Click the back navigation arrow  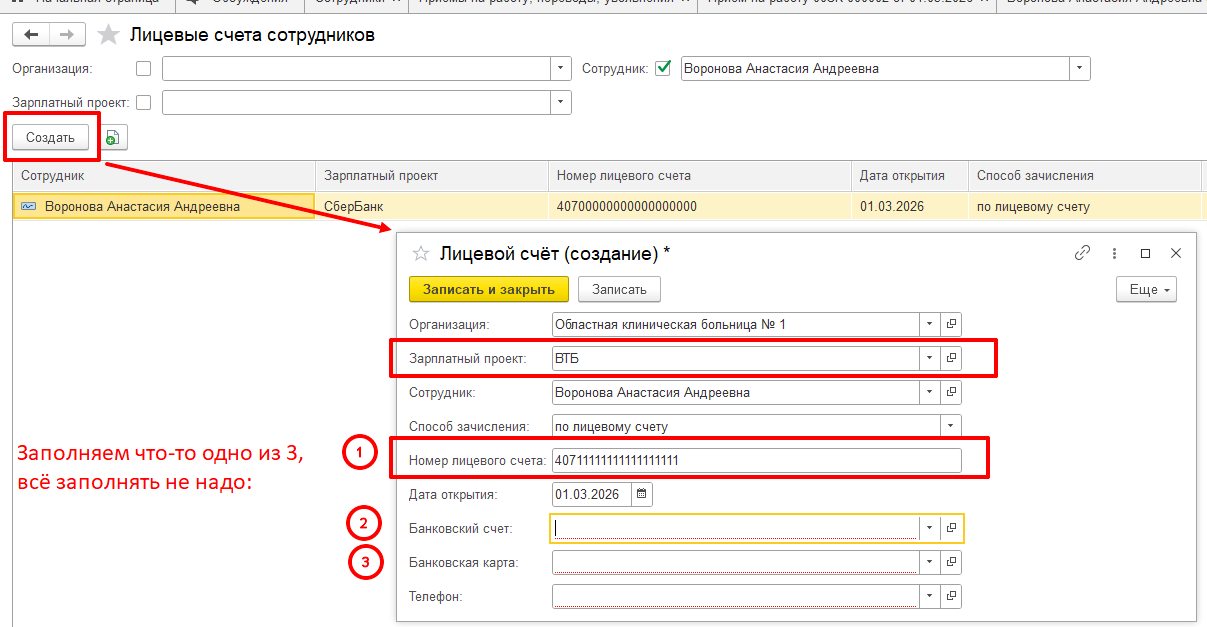point(31,35)
